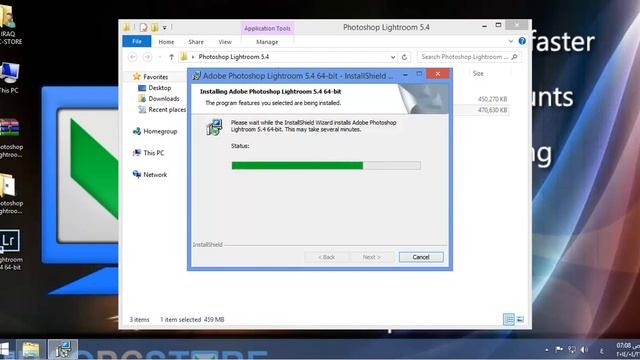The image size is (640, 360).
Task: Click the Explorer Back arrow
Action: coord(133,57)
